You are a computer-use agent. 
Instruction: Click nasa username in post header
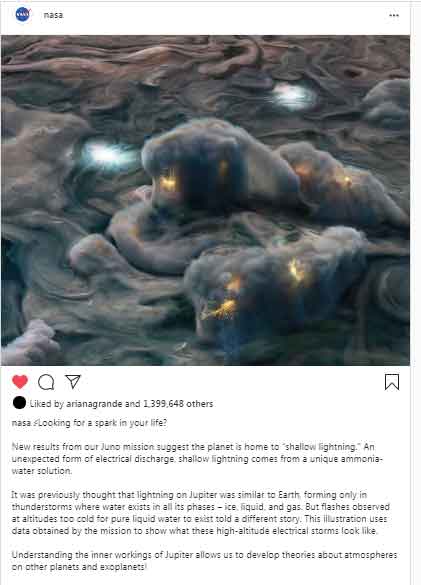(x=53, y=15)
